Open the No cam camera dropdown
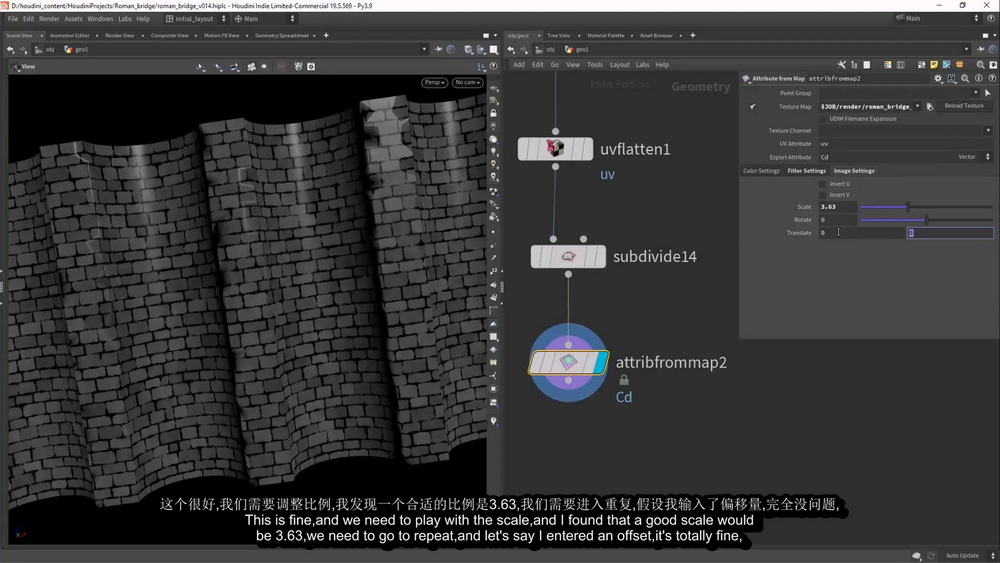The image size is (1000, 563). (467, 82)
